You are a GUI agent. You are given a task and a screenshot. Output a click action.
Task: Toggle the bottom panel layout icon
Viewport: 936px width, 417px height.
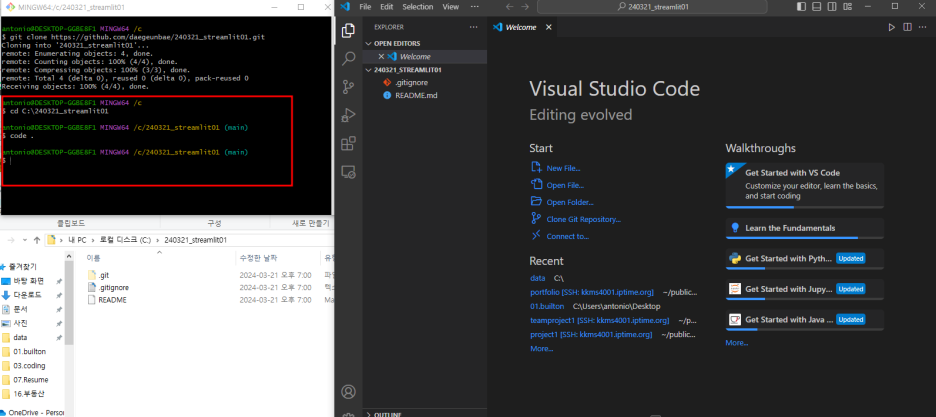pyautogui.click(x=816, y=7)
